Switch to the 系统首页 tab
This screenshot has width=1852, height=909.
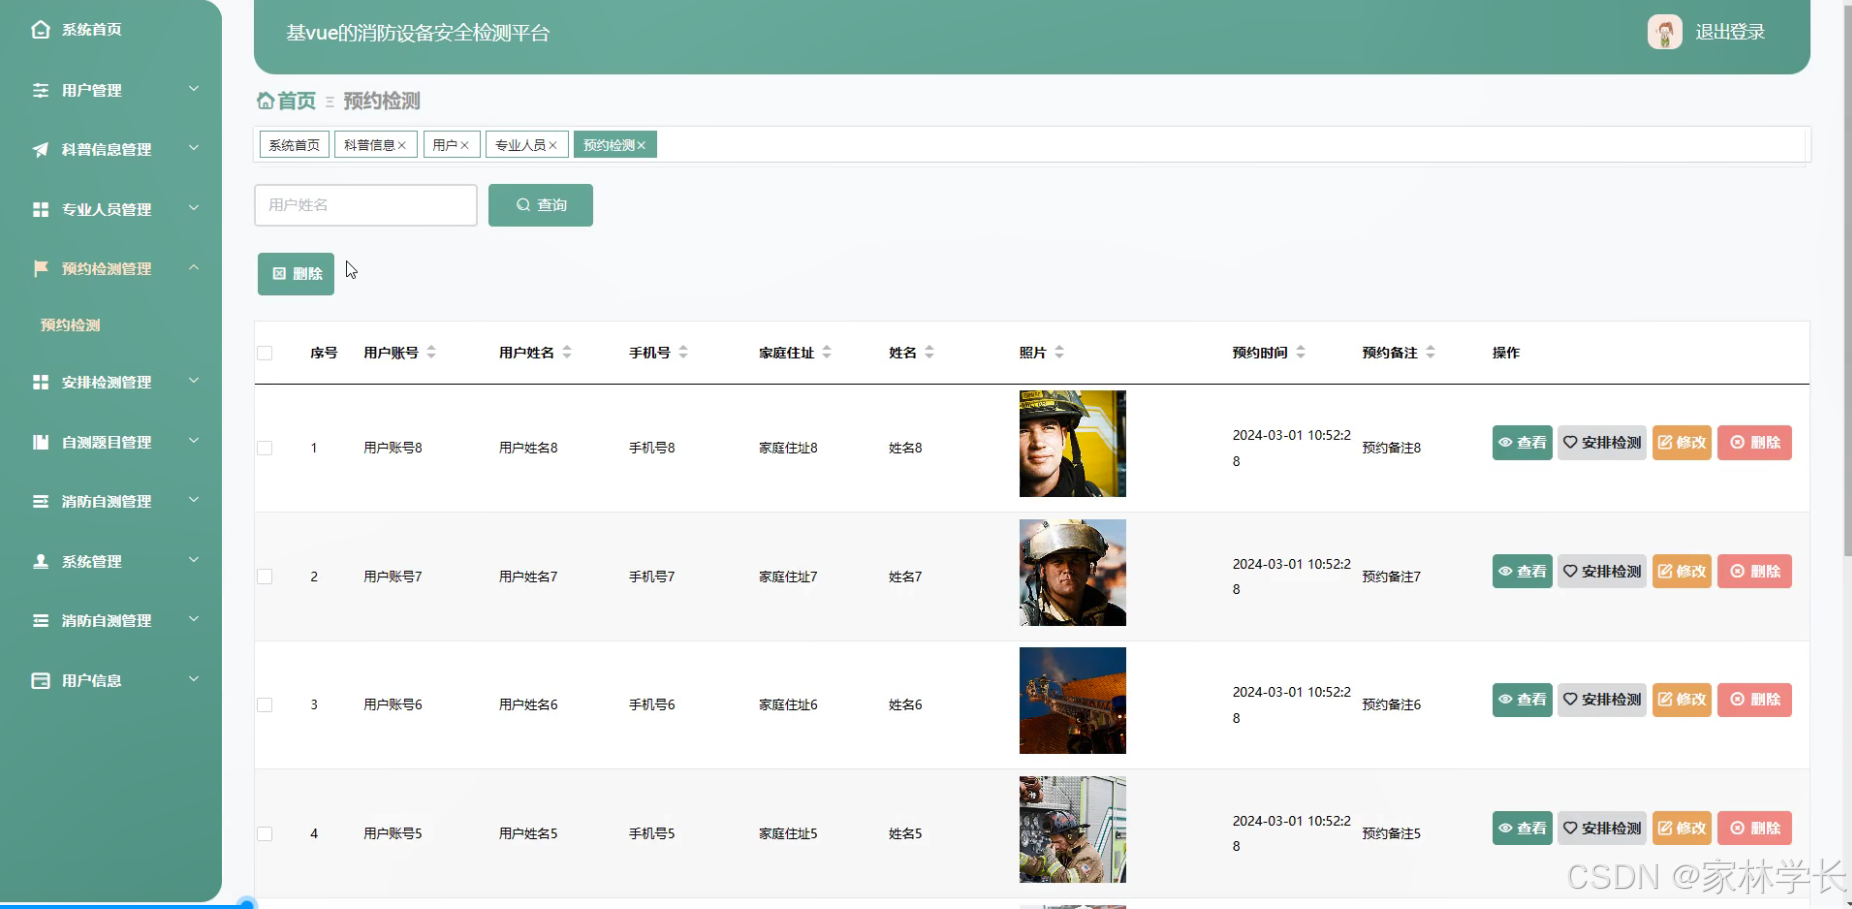pyautogui.click(x=294, y=145)
